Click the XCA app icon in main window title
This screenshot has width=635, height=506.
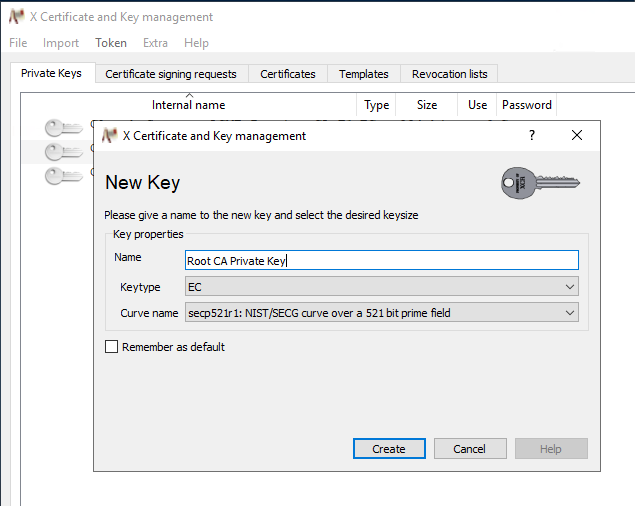point(17,17)
